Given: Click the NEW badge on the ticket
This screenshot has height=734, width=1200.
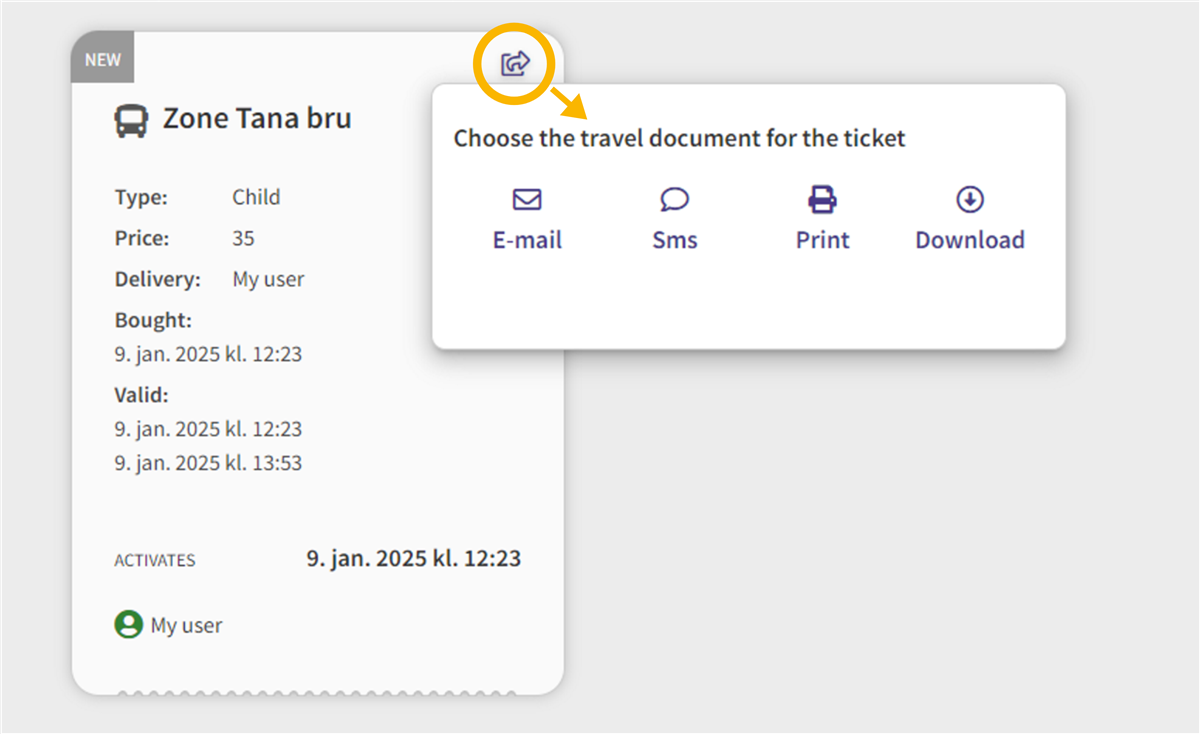Looking at the screenshot, I should point(102,59).
